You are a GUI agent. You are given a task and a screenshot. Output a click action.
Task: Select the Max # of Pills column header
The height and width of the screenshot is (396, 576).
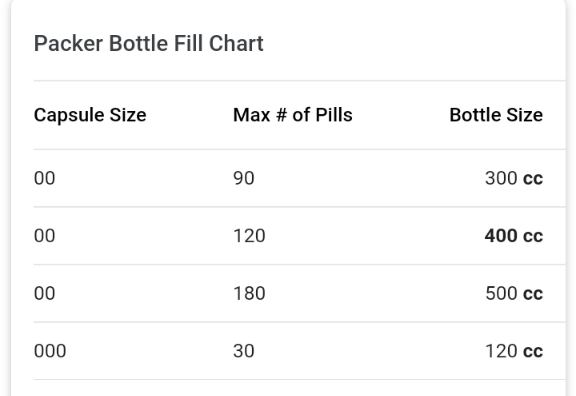pos(293,115)
